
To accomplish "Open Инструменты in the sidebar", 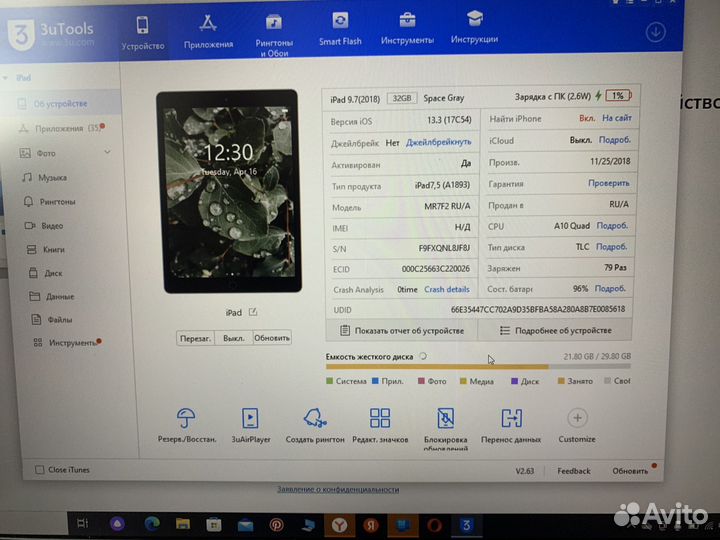I will pyautogui.click(x=67, y=343).
